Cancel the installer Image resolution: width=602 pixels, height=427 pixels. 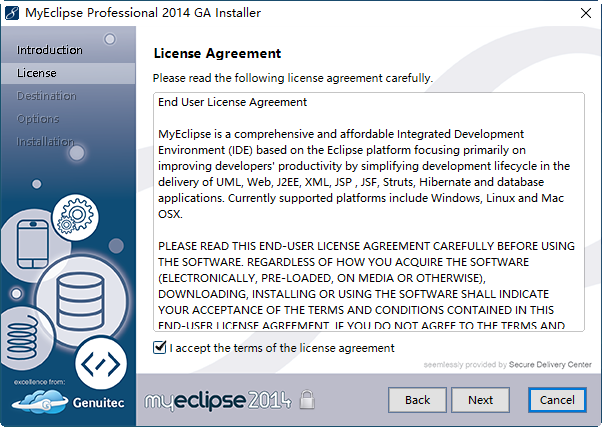point(557,400)
